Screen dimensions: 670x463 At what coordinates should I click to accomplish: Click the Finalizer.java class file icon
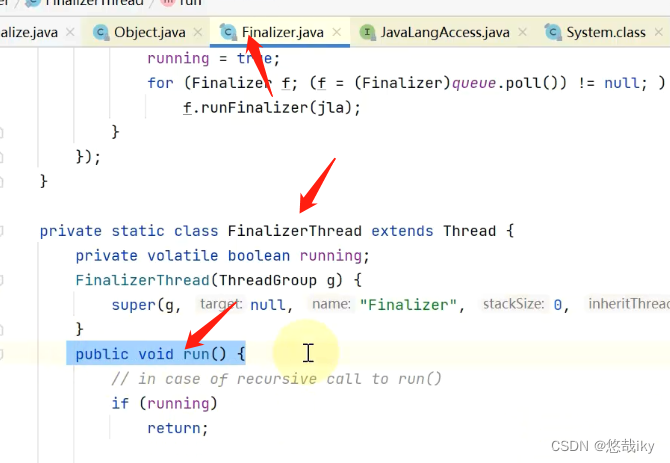point(228,32)
